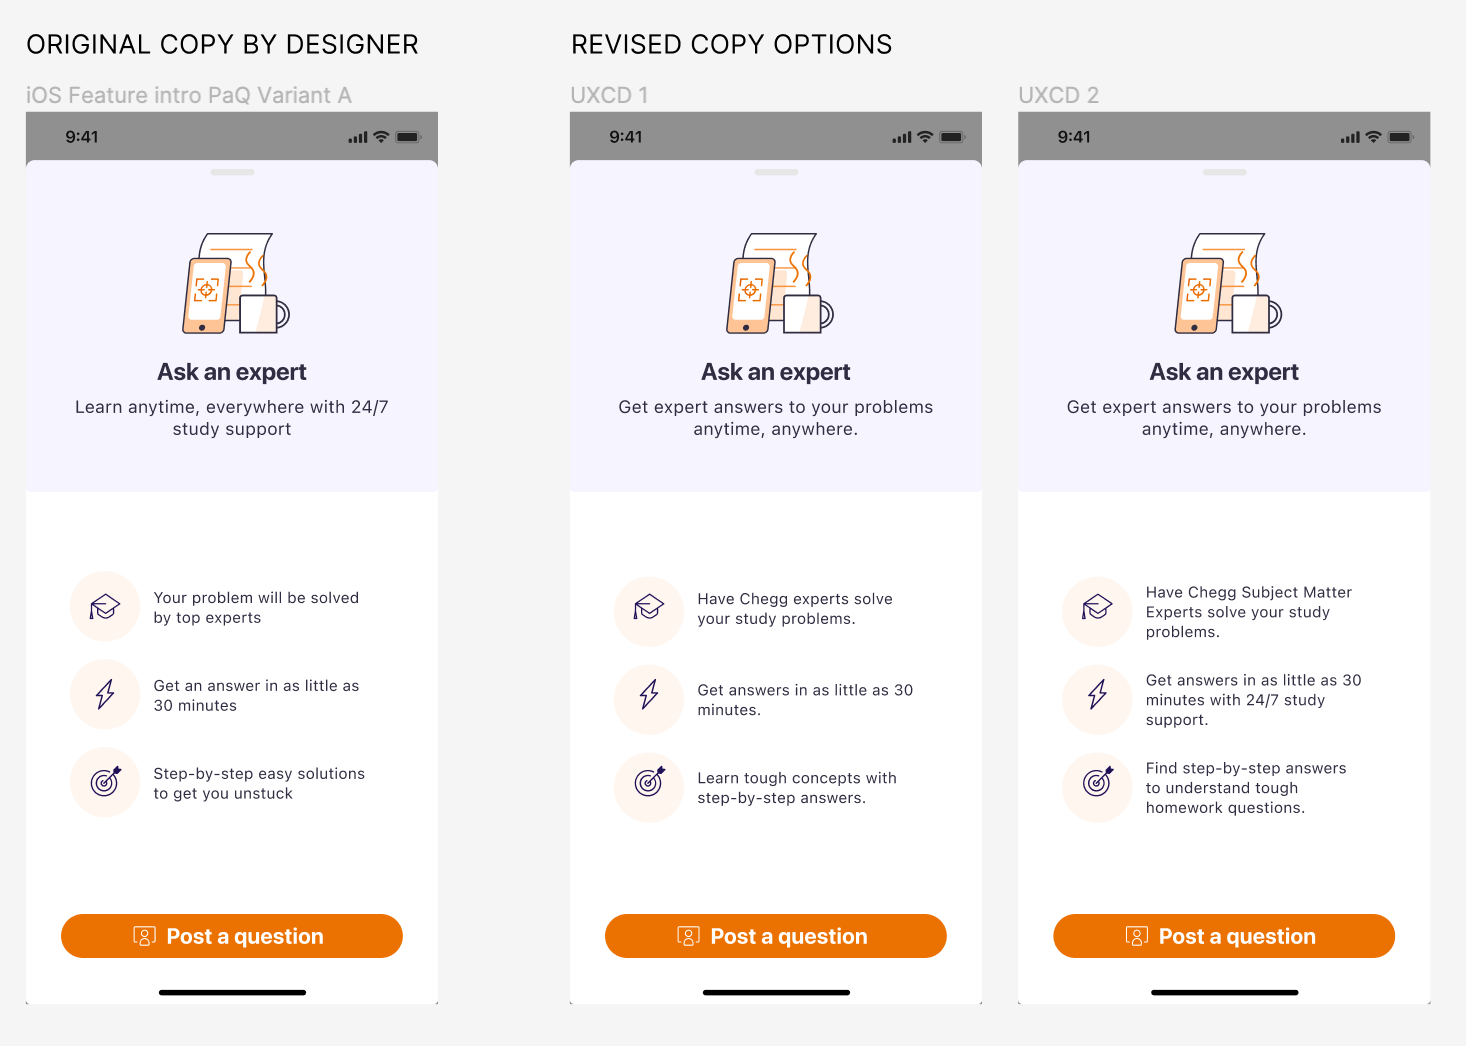
Task: Click the Ask an expert heading in Variant A
Action: [x=231, y=371]
